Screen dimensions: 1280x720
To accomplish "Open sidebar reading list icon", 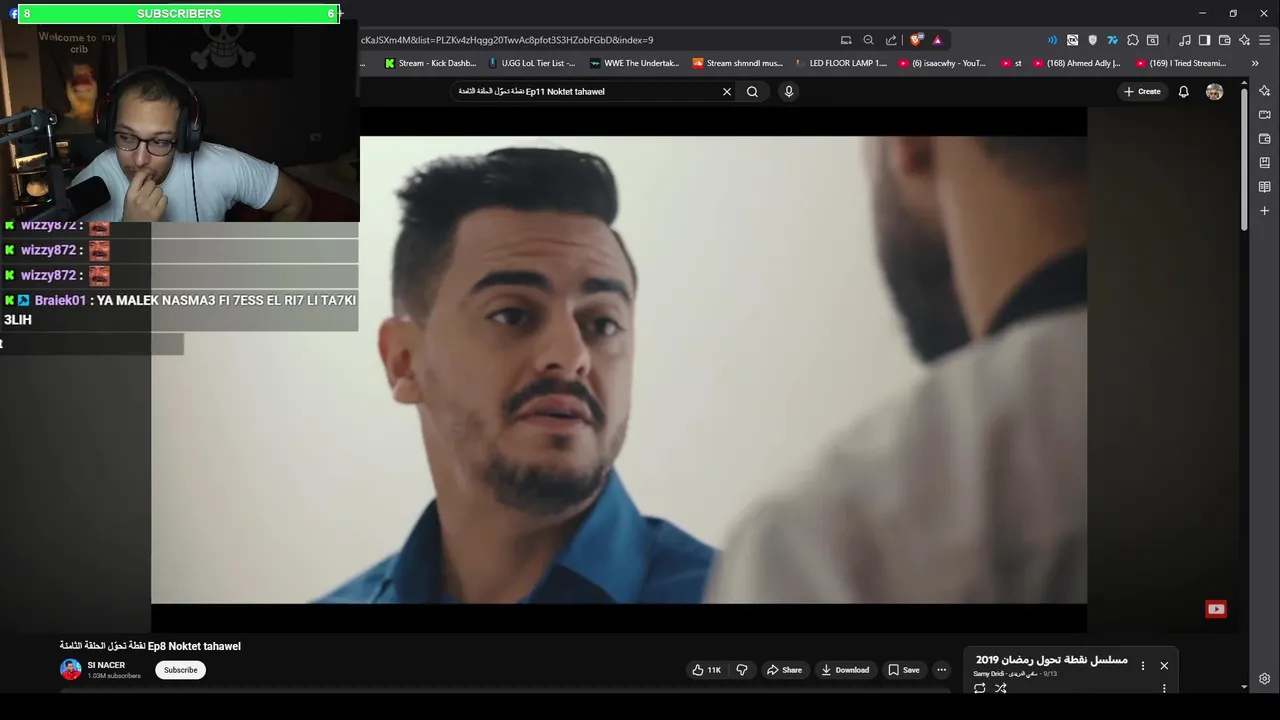I will (1264, 187).
